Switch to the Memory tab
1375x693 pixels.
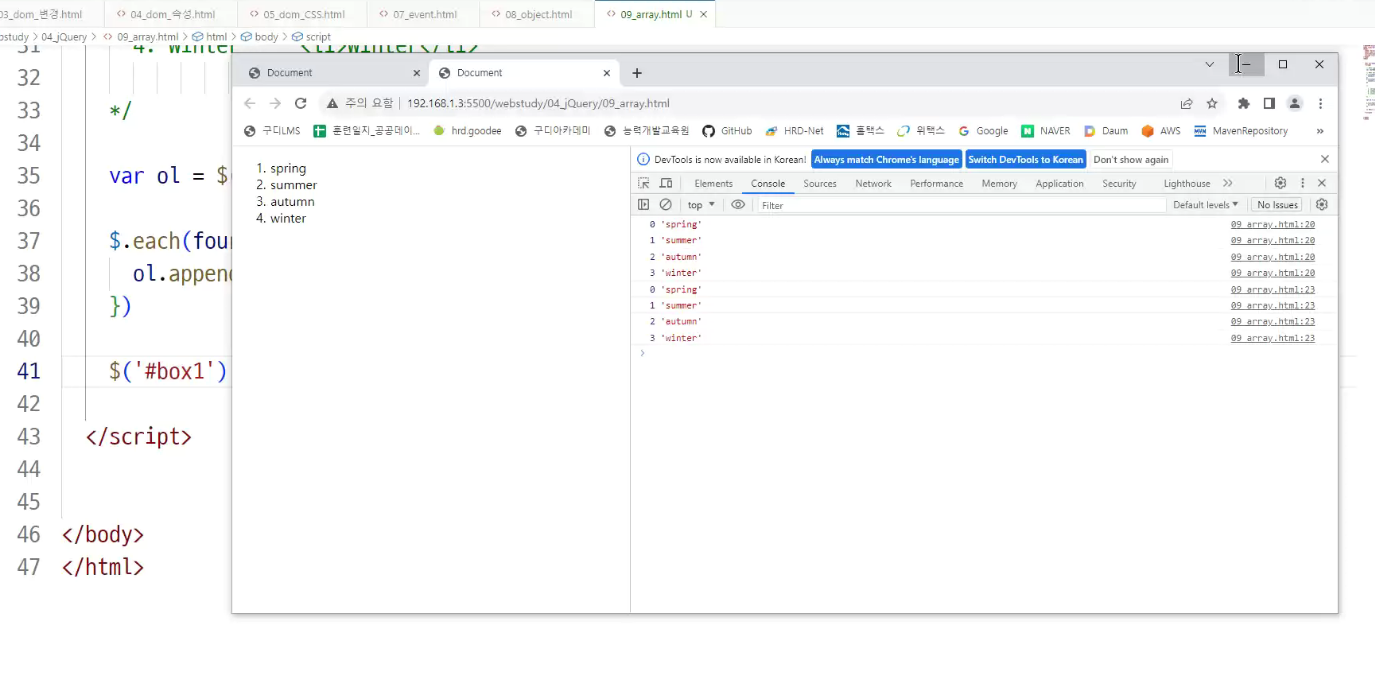(x=999, y=183)
